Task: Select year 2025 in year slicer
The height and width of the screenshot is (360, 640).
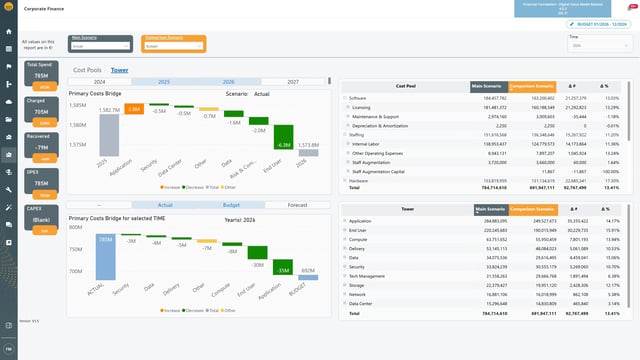Action: click(164, 82)
